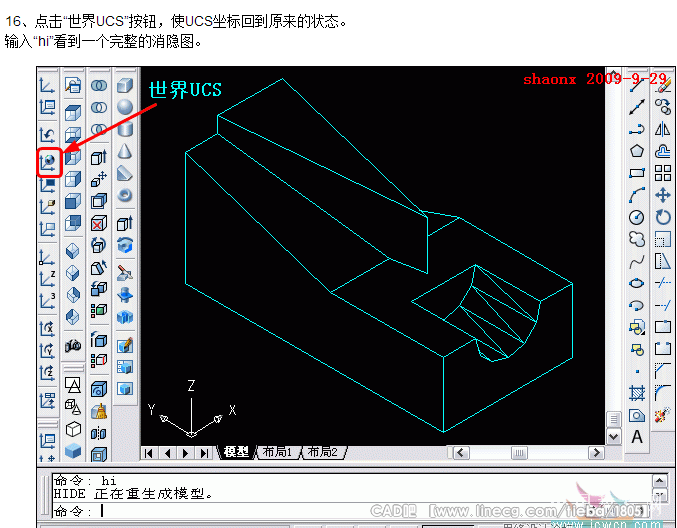Image resolution: width=677 pixels, height=528 pixels.
Task: Click horizontal scrollbar right arrow
Action: tap(596, 453)
